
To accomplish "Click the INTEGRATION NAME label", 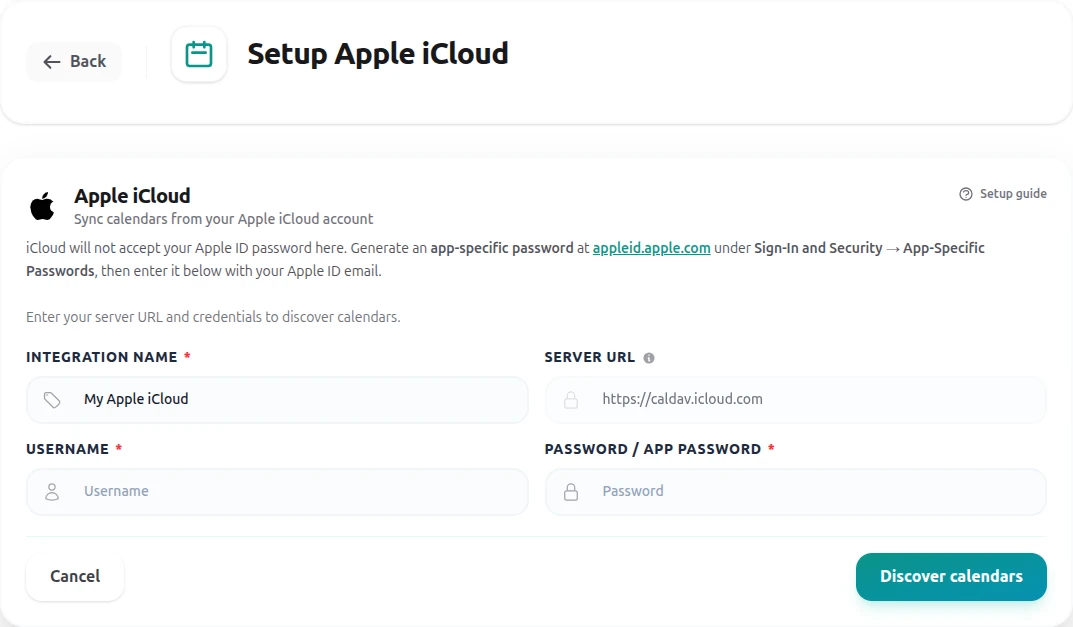I will 102,357.
